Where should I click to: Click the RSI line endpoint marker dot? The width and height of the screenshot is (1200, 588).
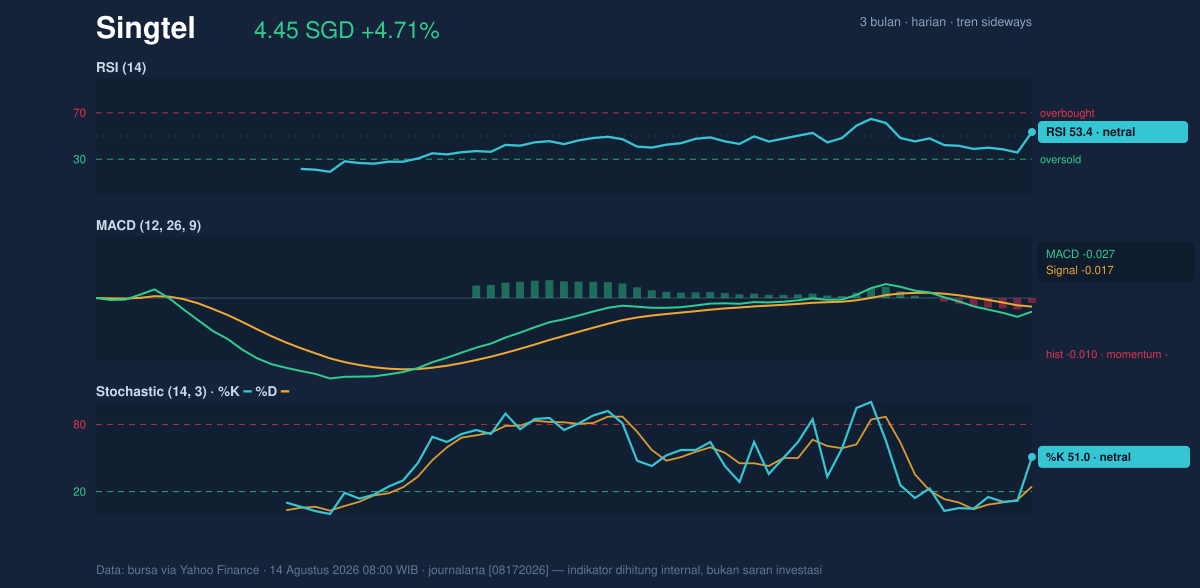tap(1032, 132)
